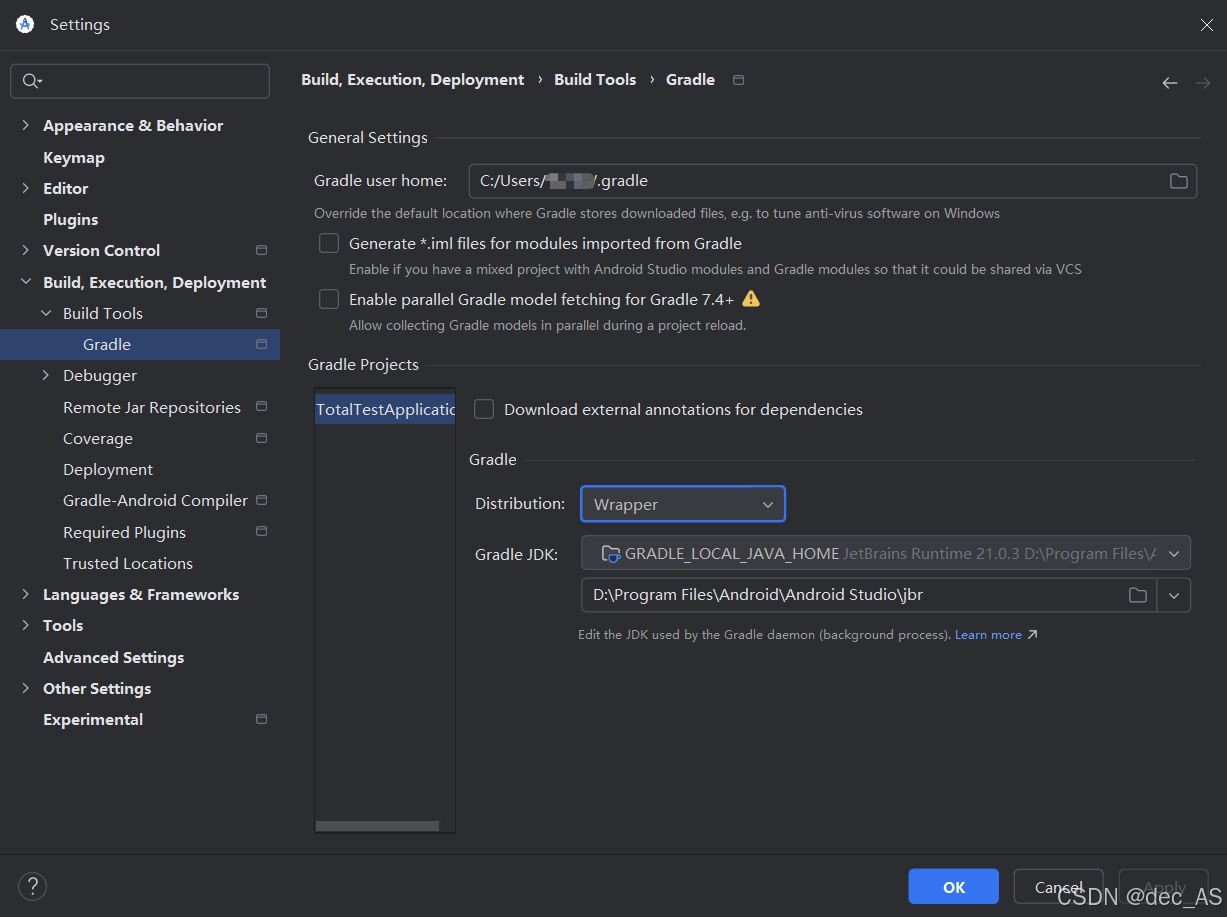The width and height of the screenshot is (1227, 917).
Task: Click the warning icon next to Gradle 7.4+
Action: point(751,298)
